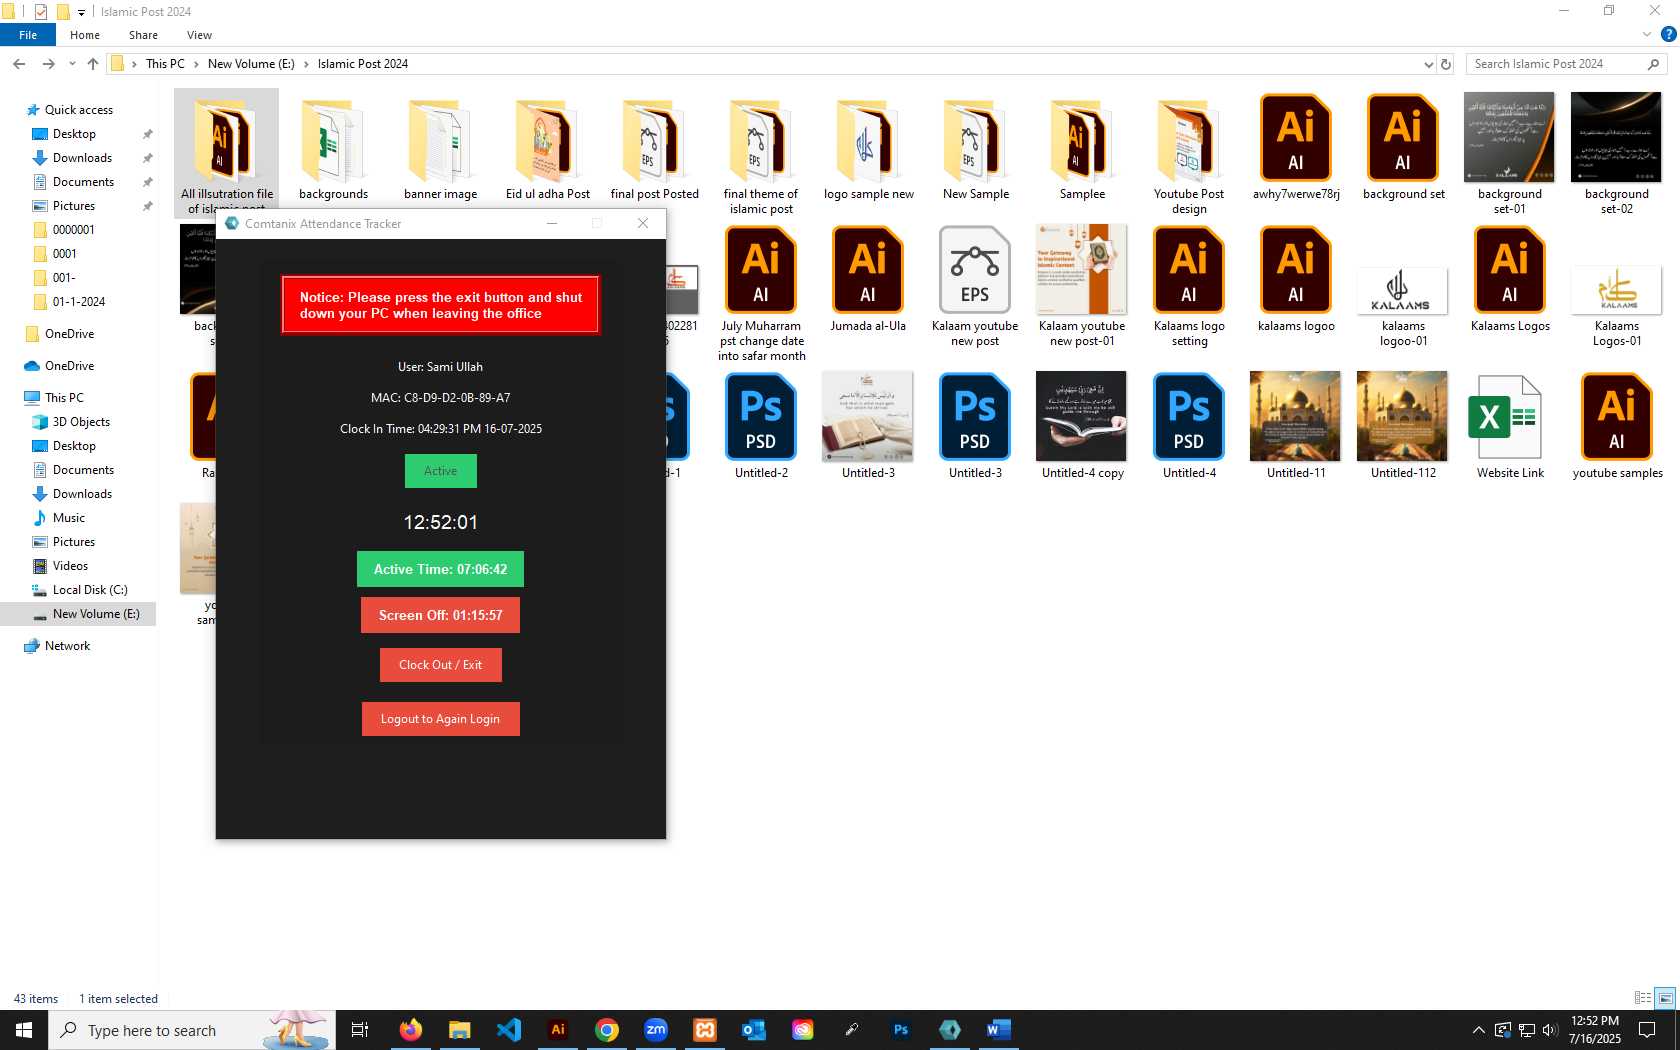This screenshot has height=1050, width=1680.
Task: Select the Untitled-112 mosque image
Action: click(1403, 427)
